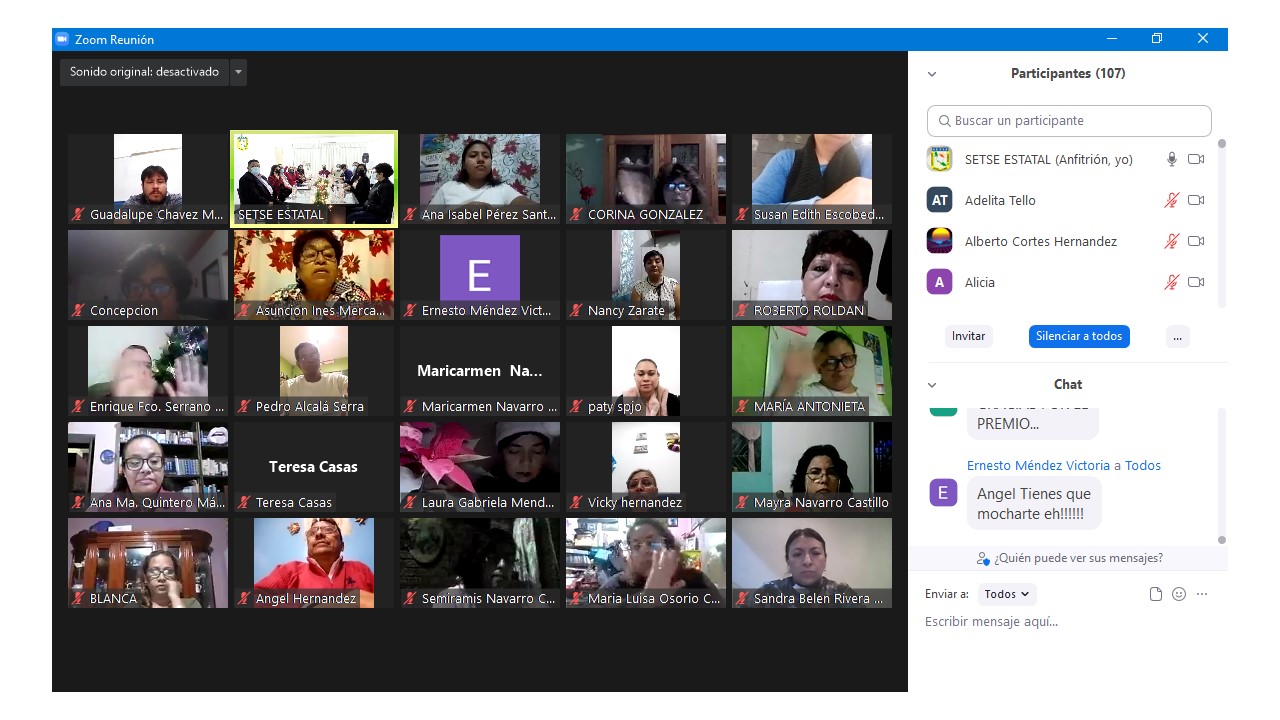The width and height of the screenshot is (1280, 720).
Task: Open more participant options ellipsis button
Action: click(x=1177, y=336)
